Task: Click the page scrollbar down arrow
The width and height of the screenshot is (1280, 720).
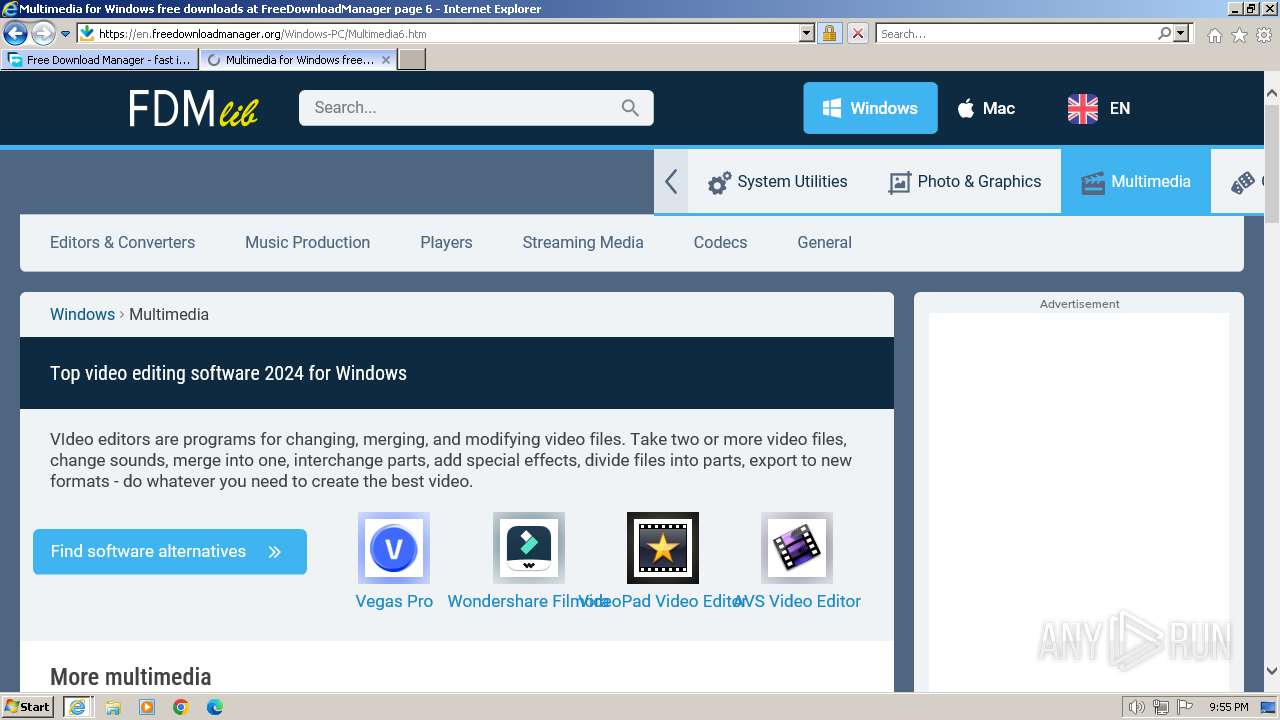Action: click(1272, 672)
